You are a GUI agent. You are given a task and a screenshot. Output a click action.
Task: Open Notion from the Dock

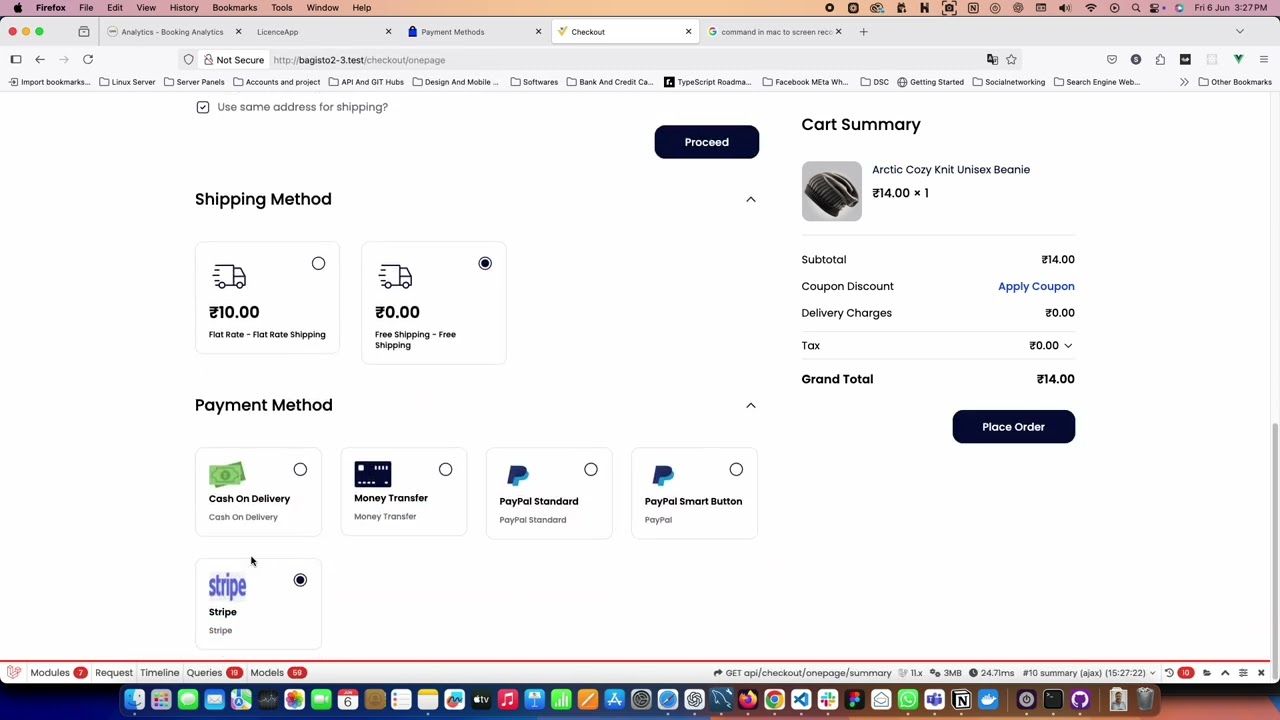click(961, 700)
